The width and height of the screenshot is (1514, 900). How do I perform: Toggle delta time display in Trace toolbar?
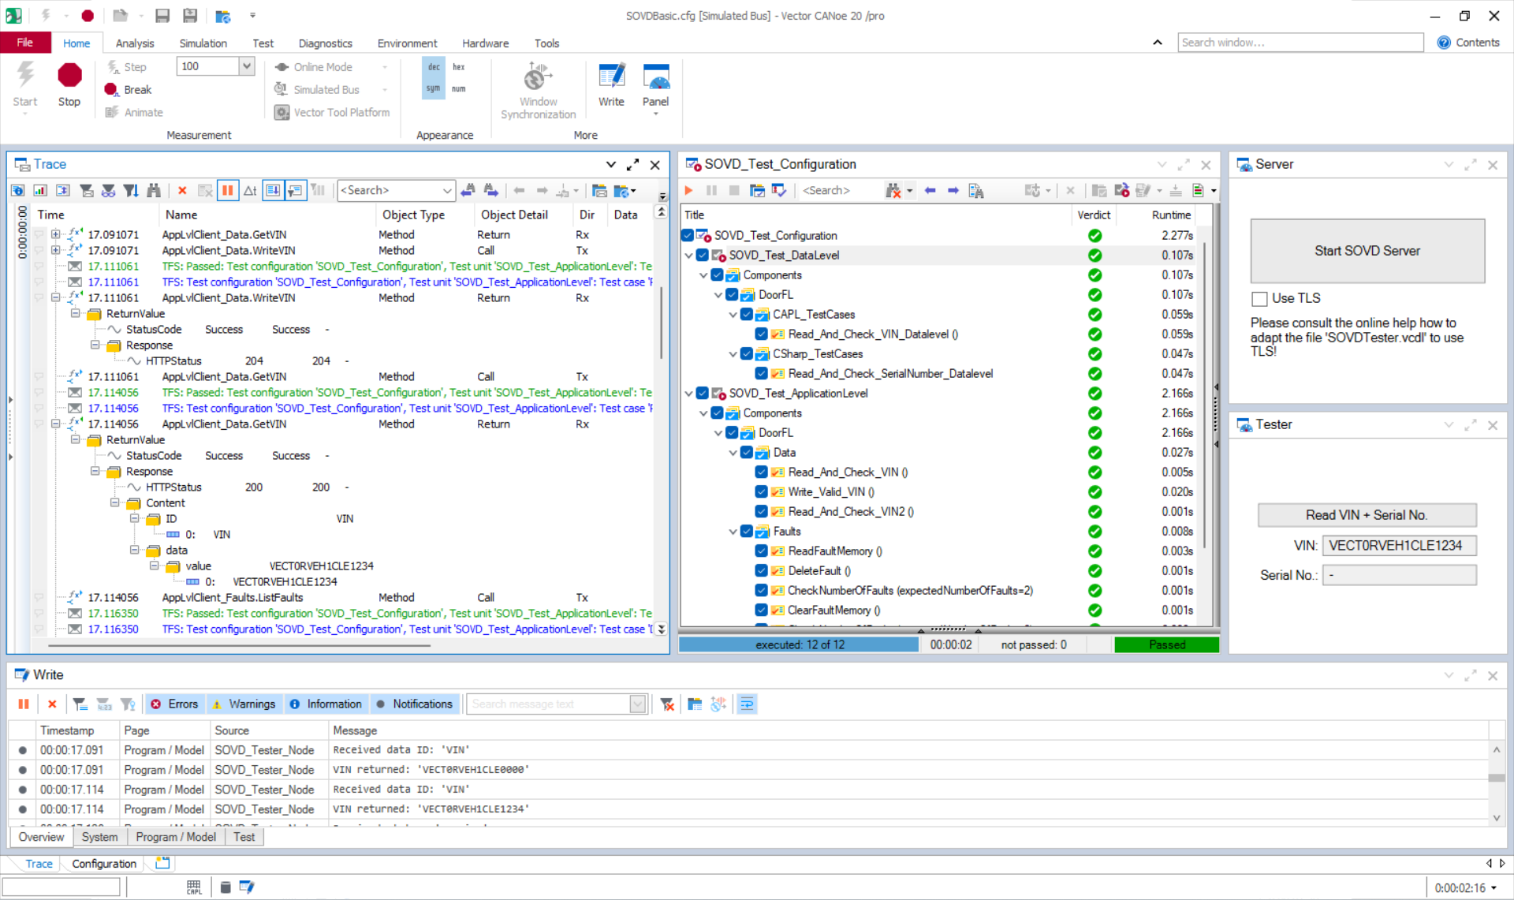[x=250, y=190]
